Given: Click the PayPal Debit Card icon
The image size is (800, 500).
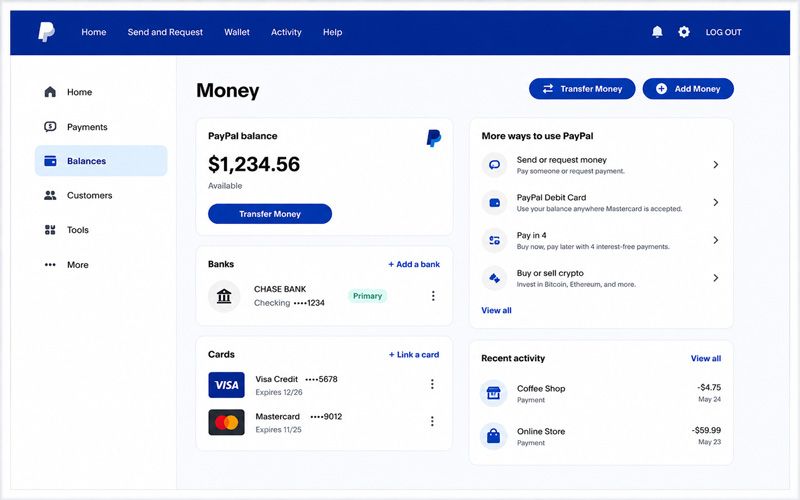Looking at the screenshot, I should (494, 203).
